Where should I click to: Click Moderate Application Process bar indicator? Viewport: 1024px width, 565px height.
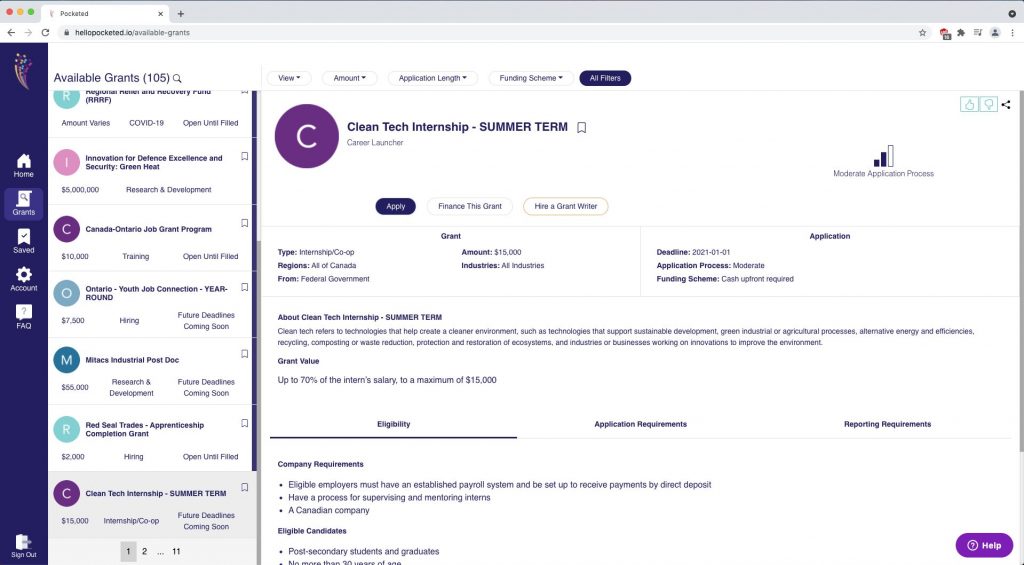click(883, 157)
